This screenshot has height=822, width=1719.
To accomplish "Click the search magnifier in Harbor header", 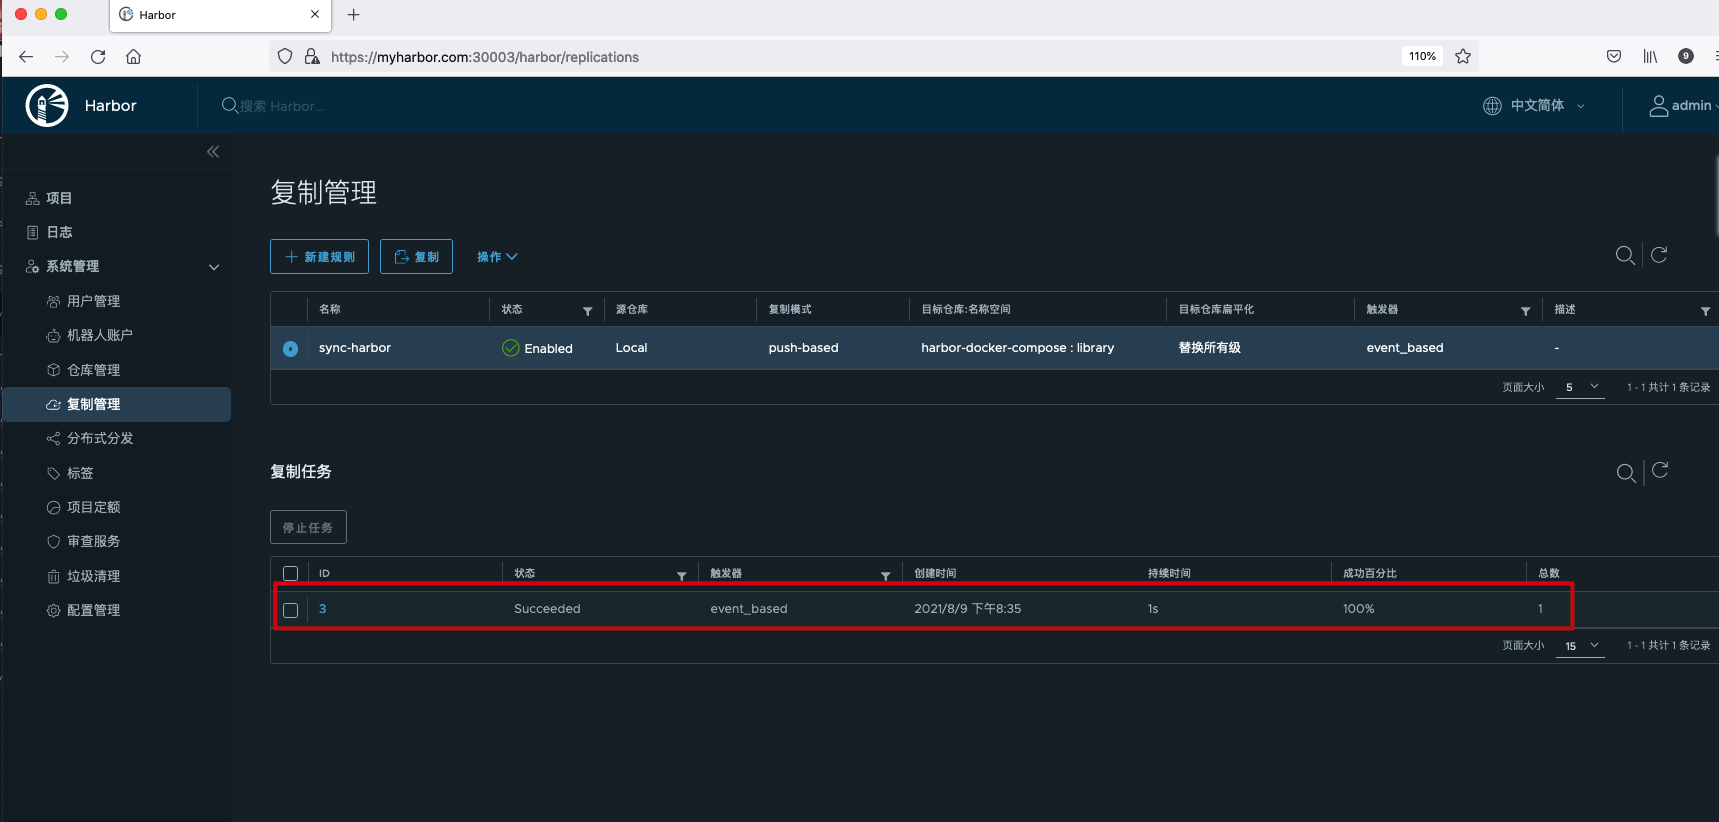I will tap(230, 105).
